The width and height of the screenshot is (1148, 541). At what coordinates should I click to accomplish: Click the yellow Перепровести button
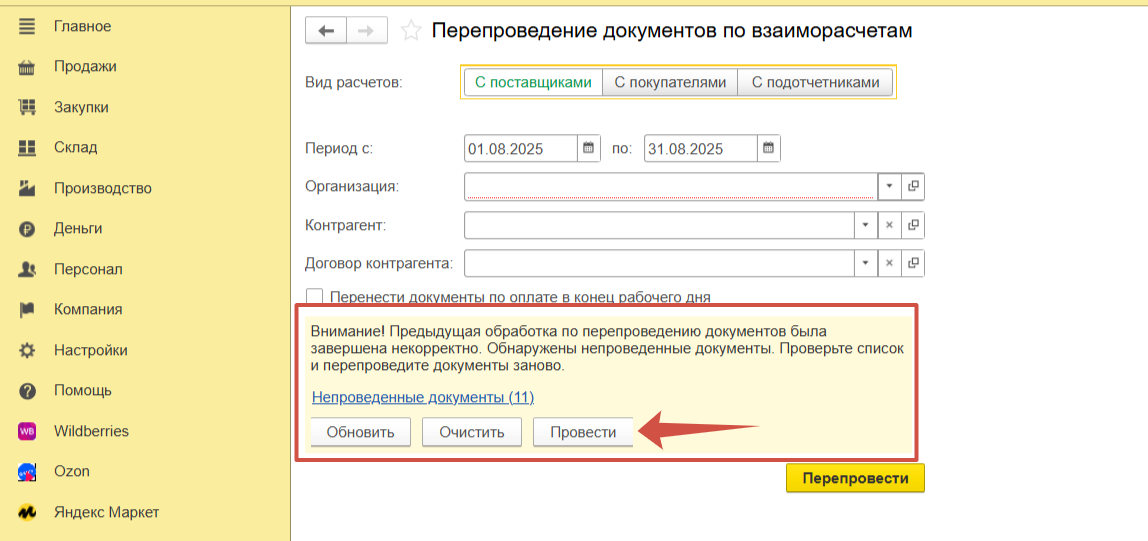coord(855,478)
